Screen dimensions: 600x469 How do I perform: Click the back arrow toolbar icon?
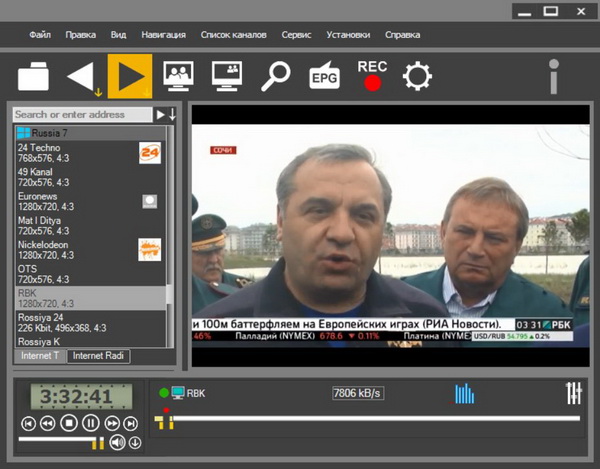click(x=81, y=76)
